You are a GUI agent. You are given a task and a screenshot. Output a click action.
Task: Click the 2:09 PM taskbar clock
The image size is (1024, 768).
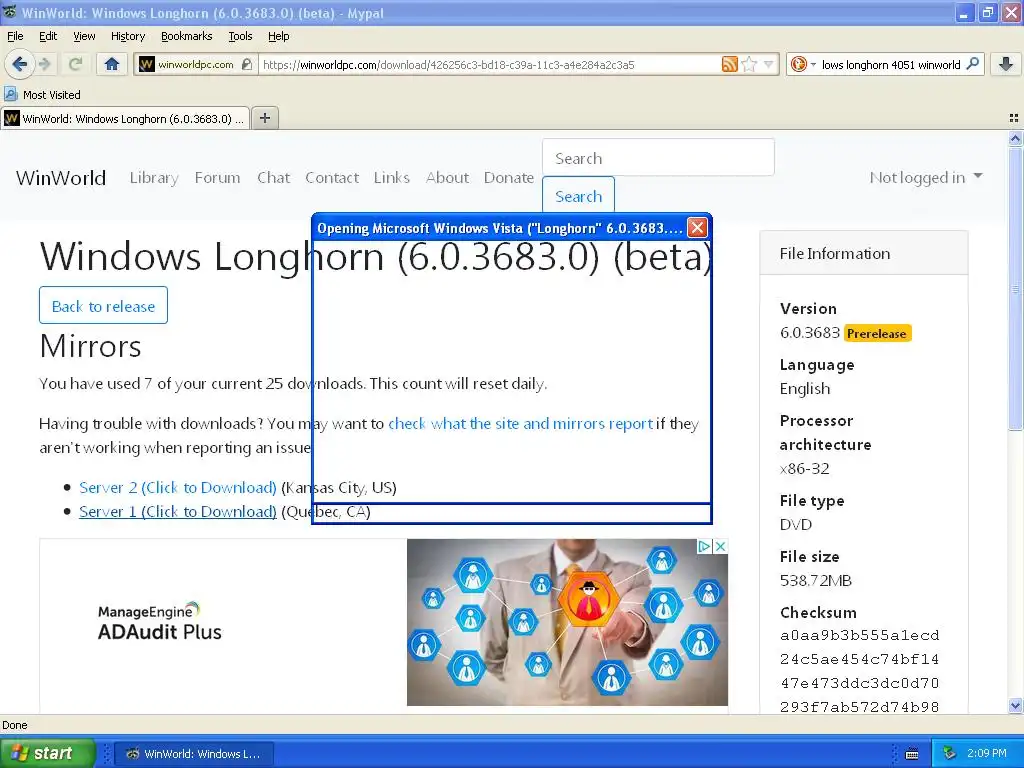[x=986, y=754]
